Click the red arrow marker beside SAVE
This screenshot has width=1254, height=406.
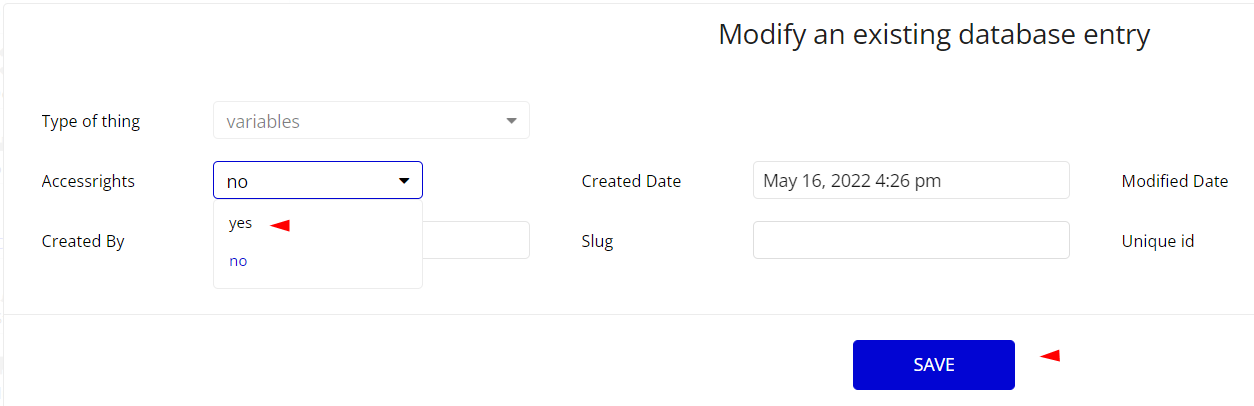click(x=1049, y=355)
